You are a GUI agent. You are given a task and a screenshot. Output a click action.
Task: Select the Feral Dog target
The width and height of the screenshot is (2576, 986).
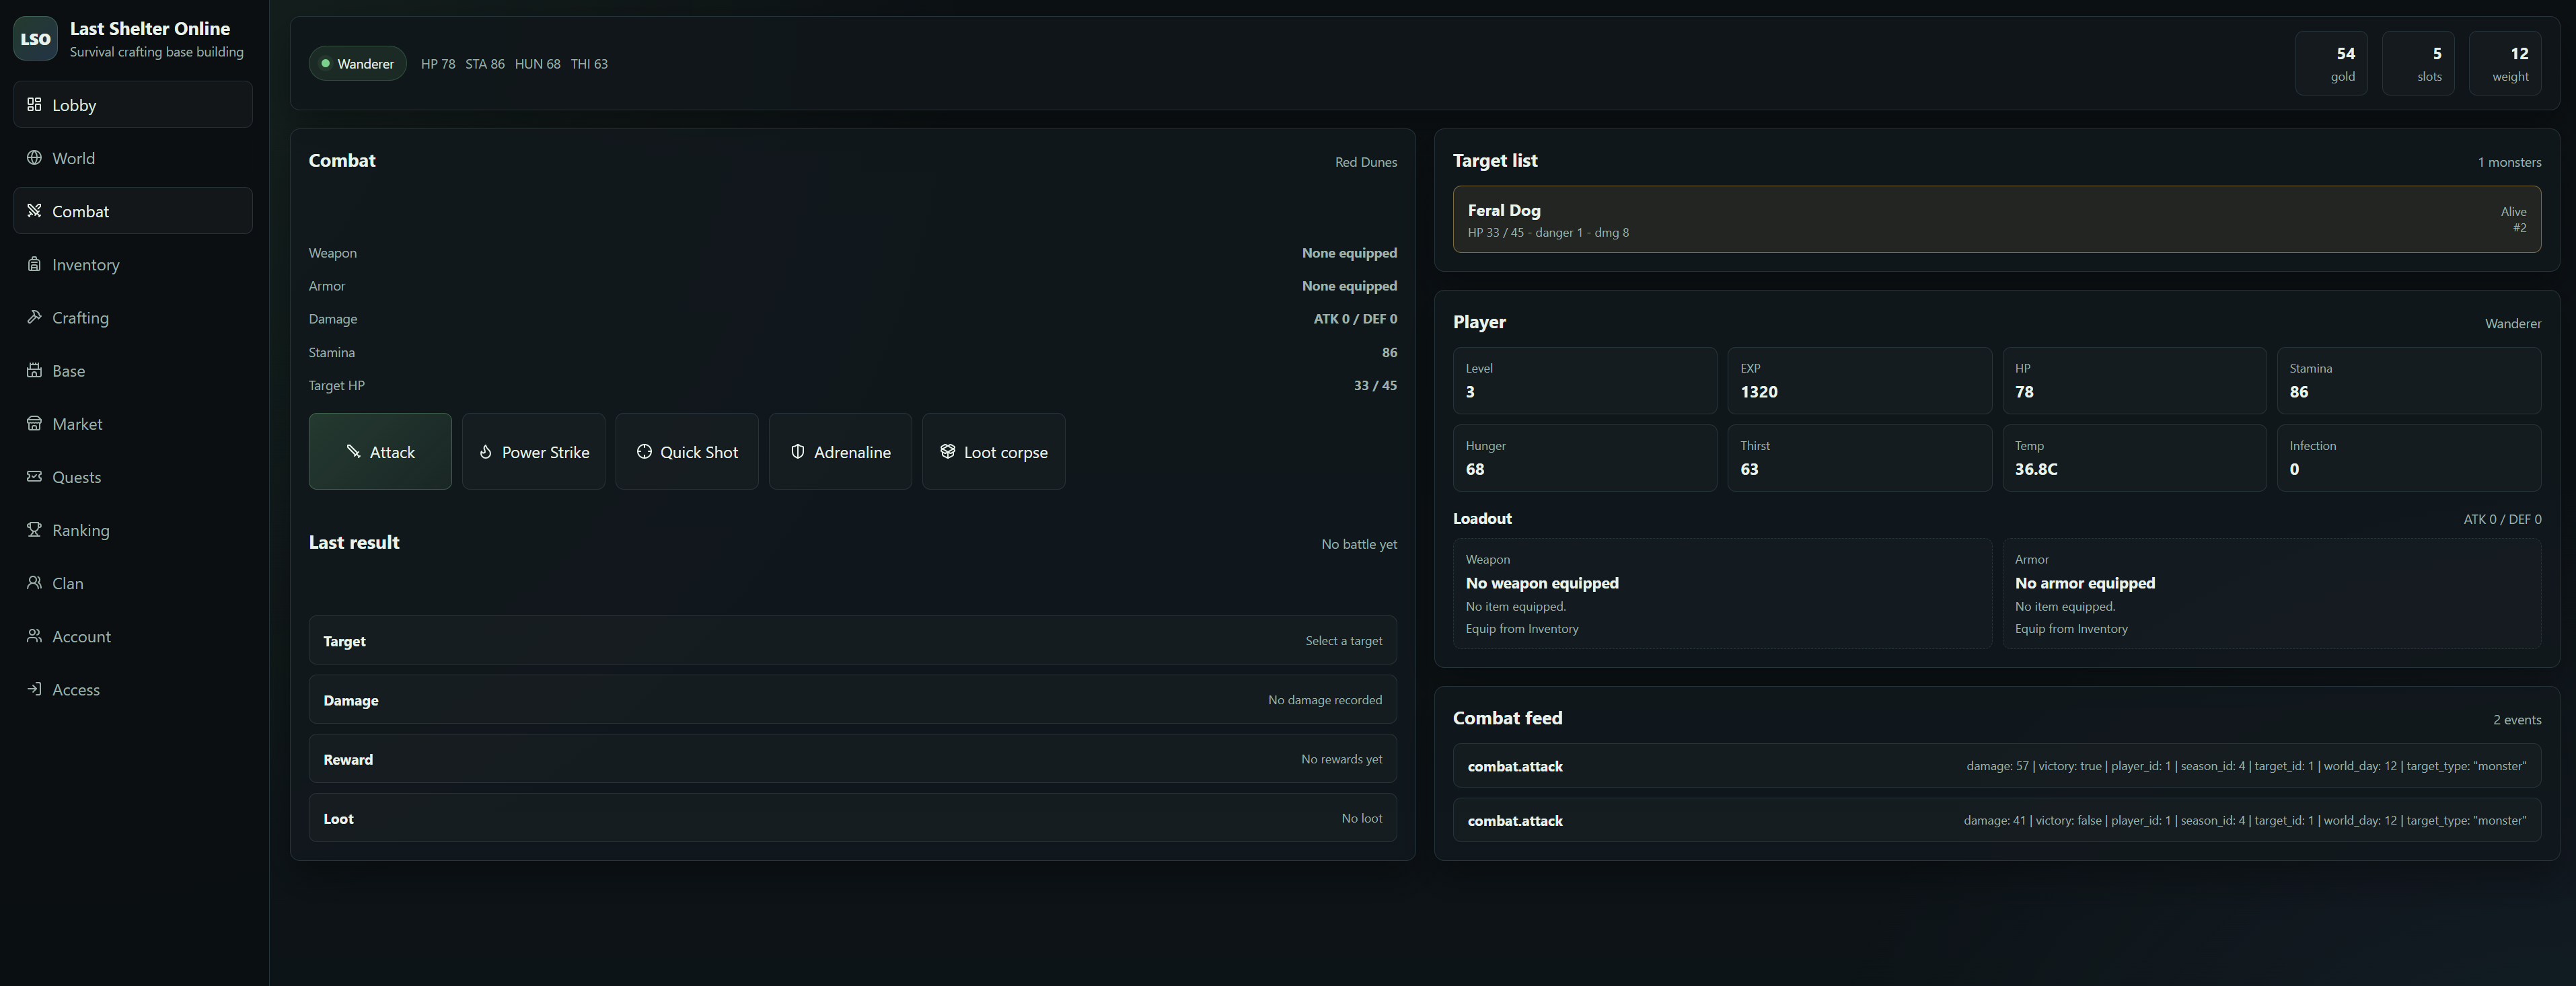click(1996, 219)
